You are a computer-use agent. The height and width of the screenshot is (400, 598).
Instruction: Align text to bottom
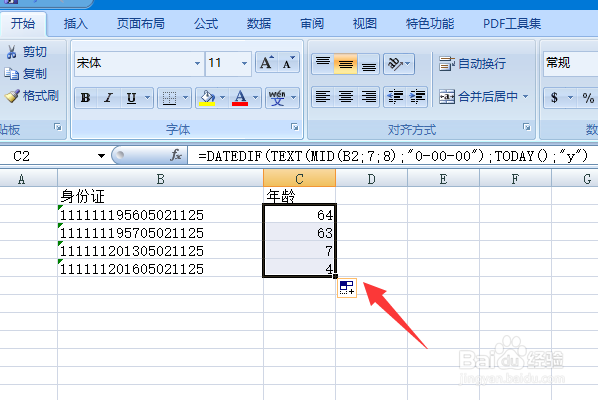(368, 64)
